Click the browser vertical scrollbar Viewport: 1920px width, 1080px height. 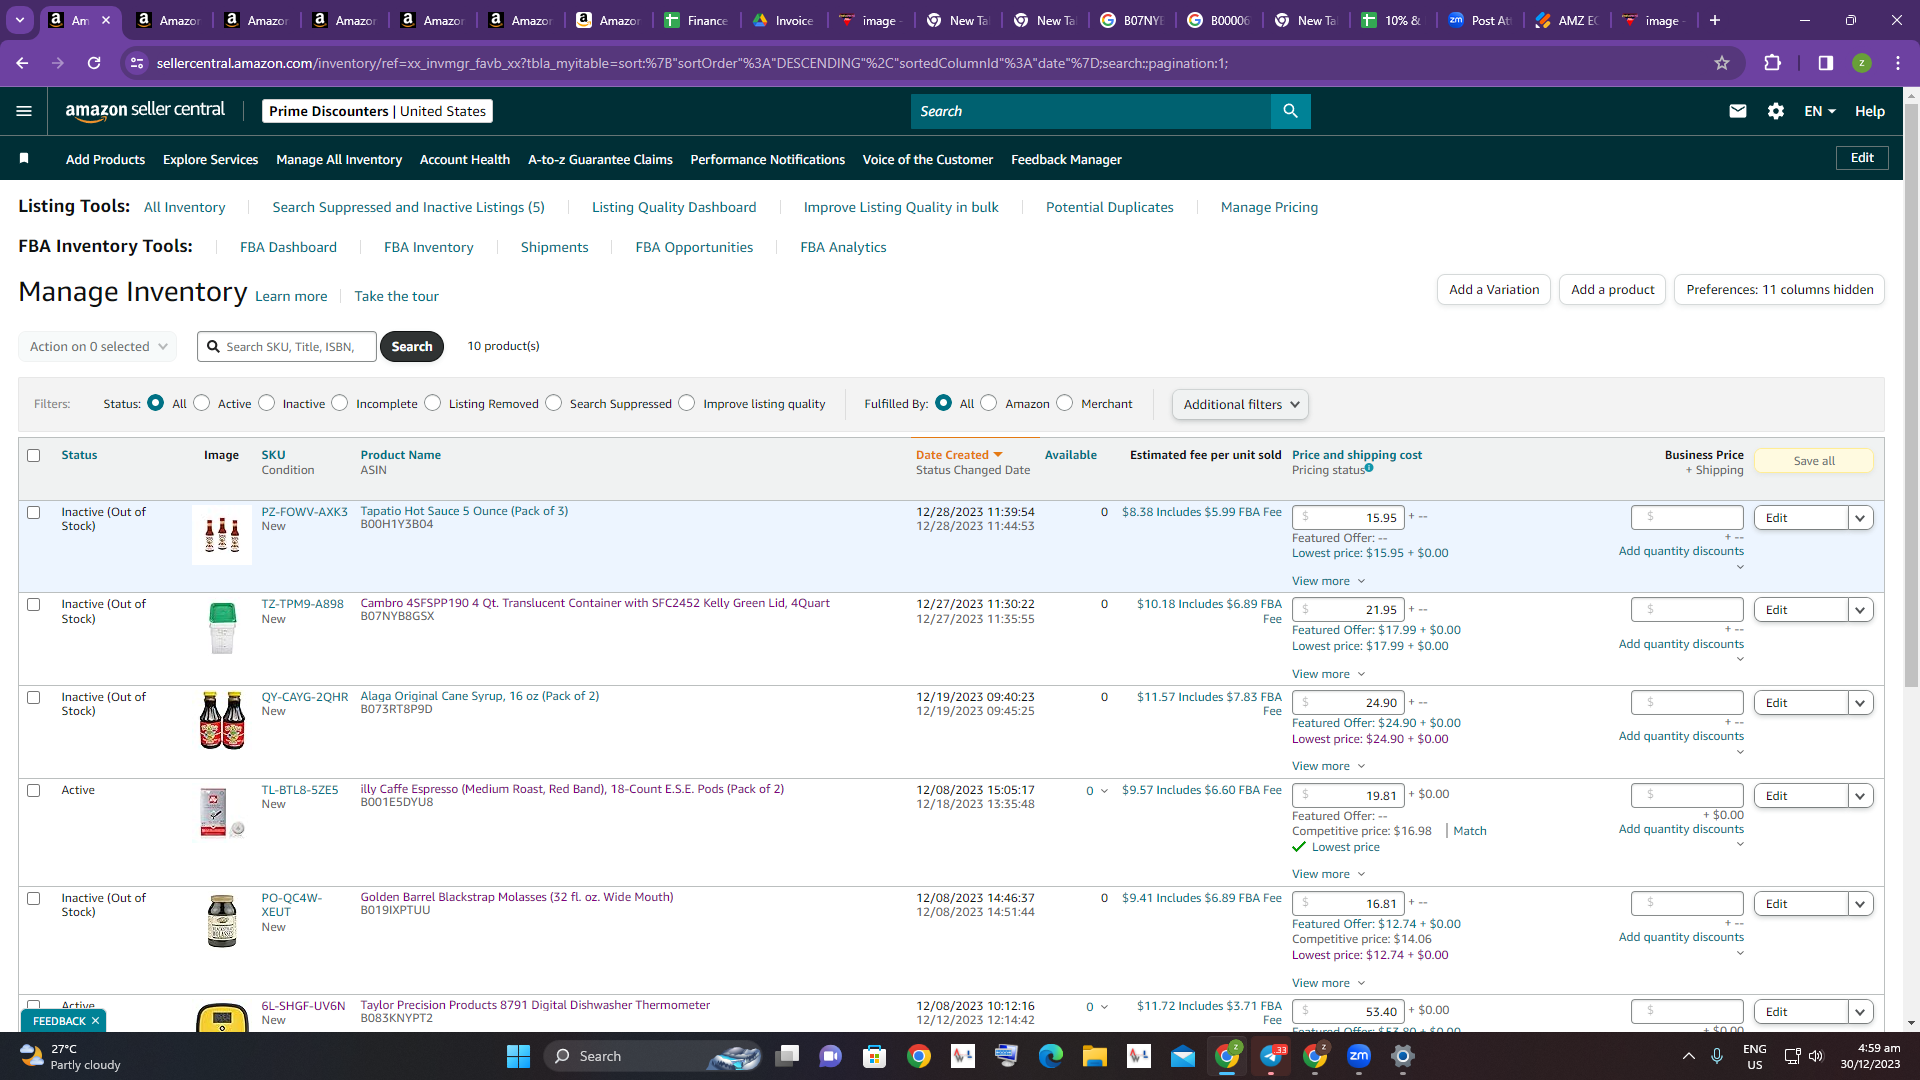click(x=1911, y=395)
